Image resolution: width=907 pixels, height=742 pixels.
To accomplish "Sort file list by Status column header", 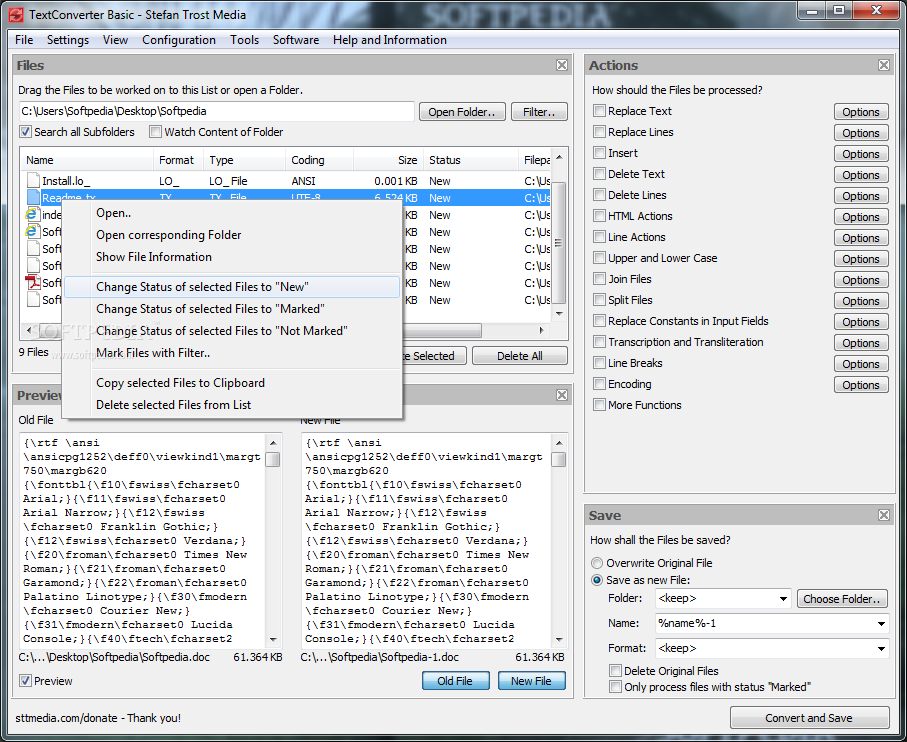I will (x=471, y=160).
